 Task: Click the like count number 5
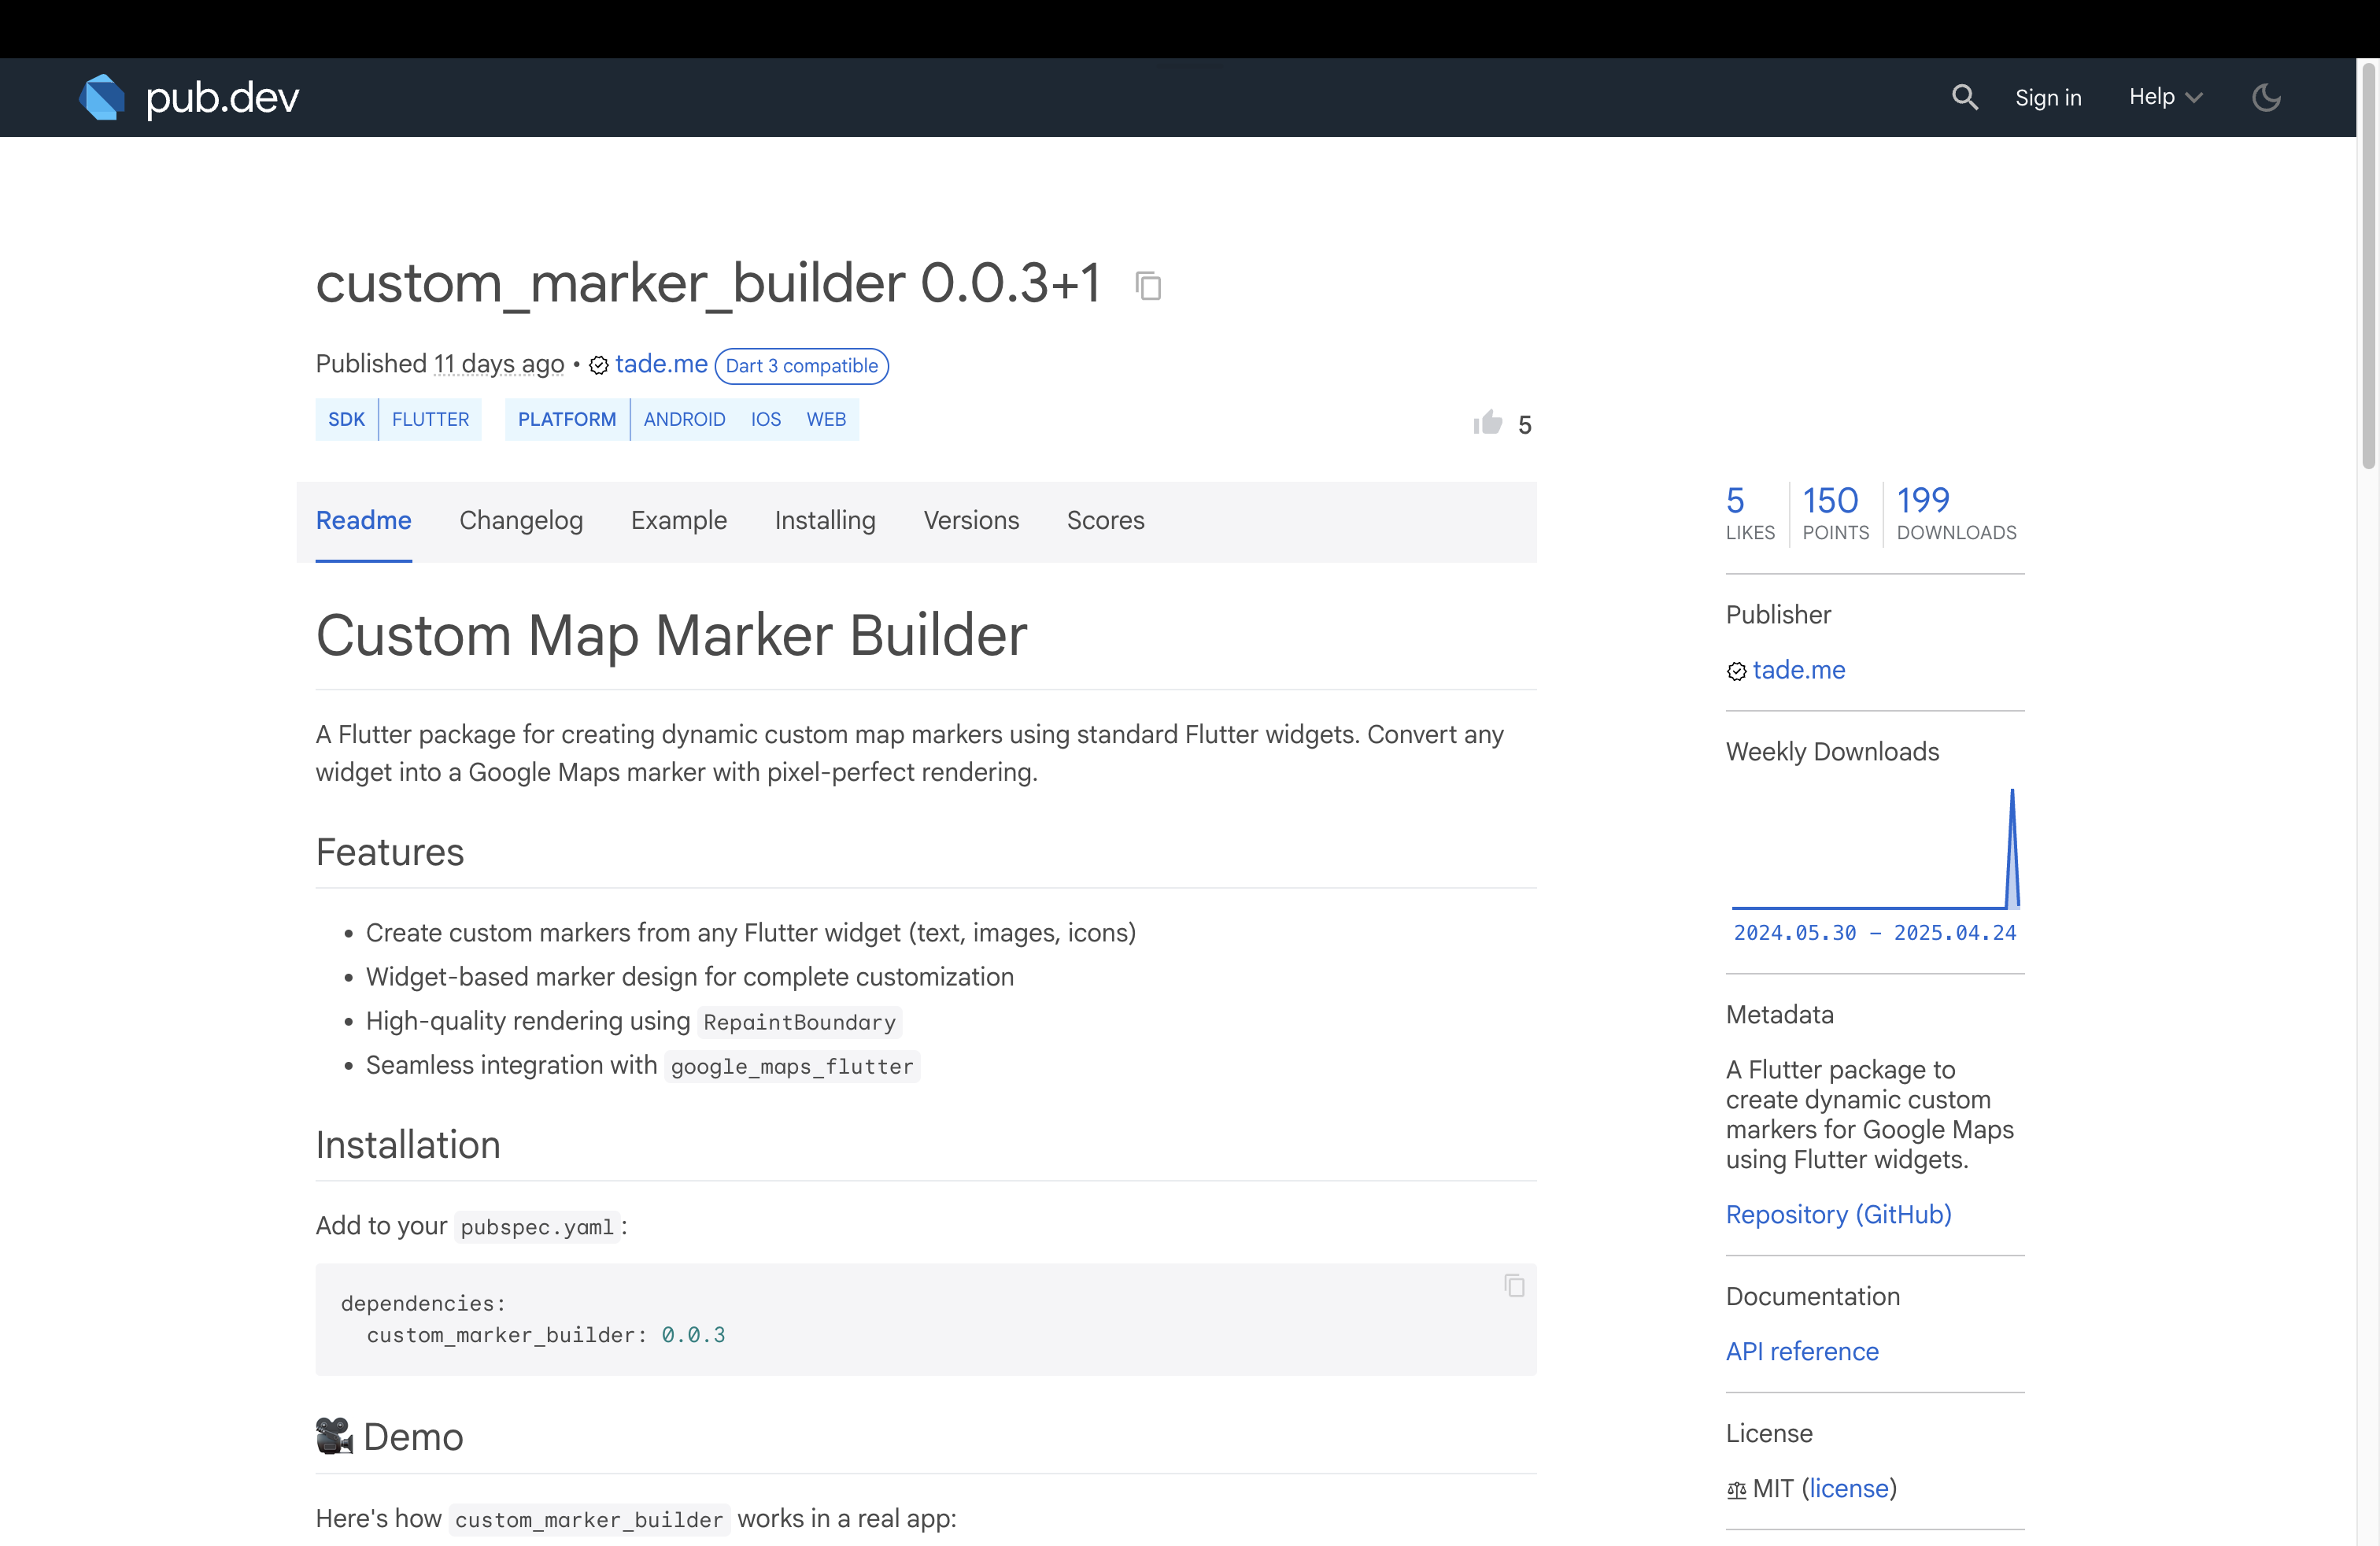tap(1524, 425)
